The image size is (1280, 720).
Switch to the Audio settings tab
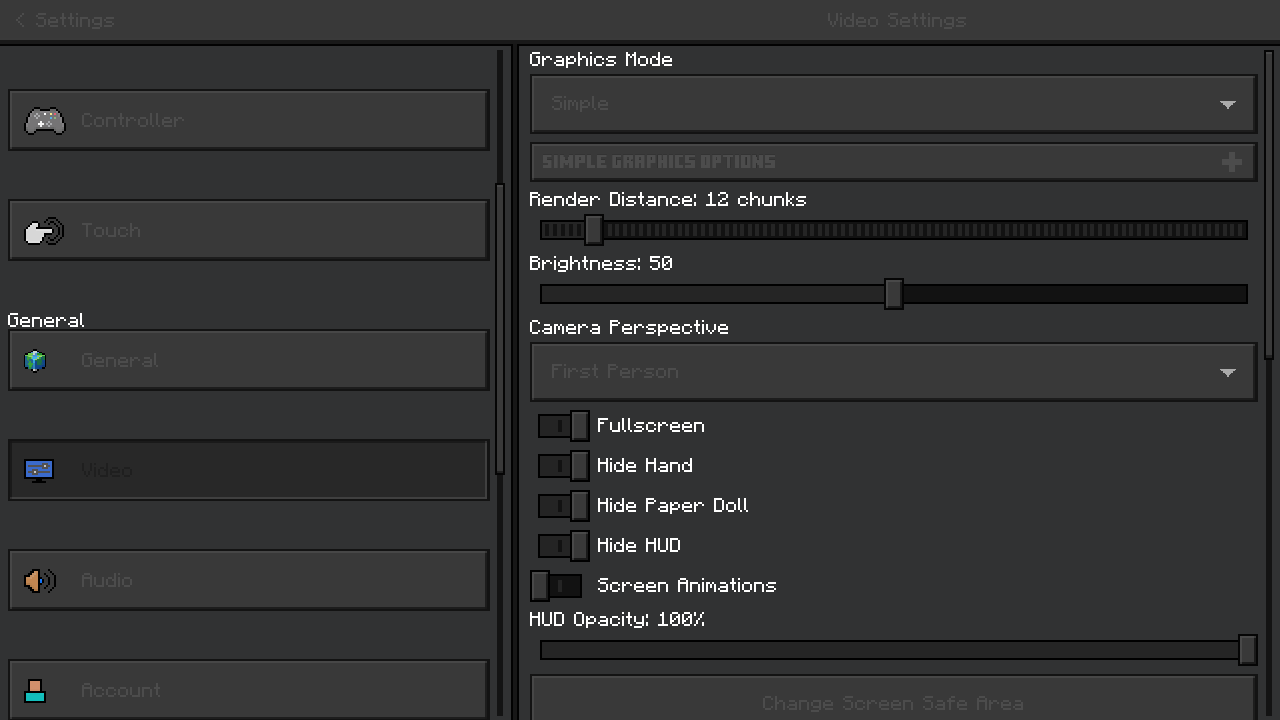tap(248, 580)
